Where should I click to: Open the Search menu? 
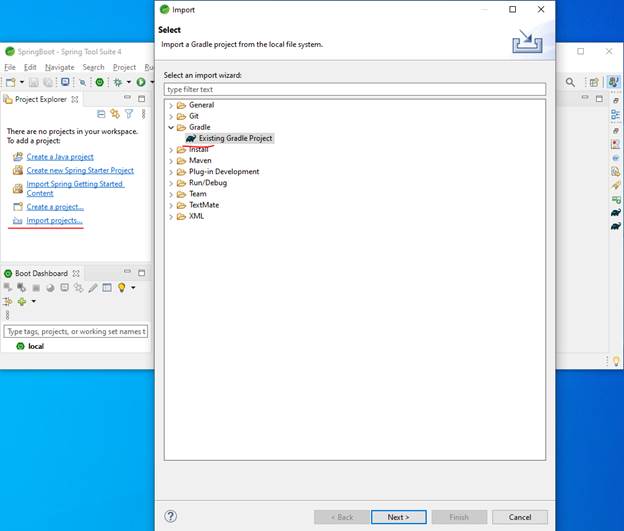94,67
